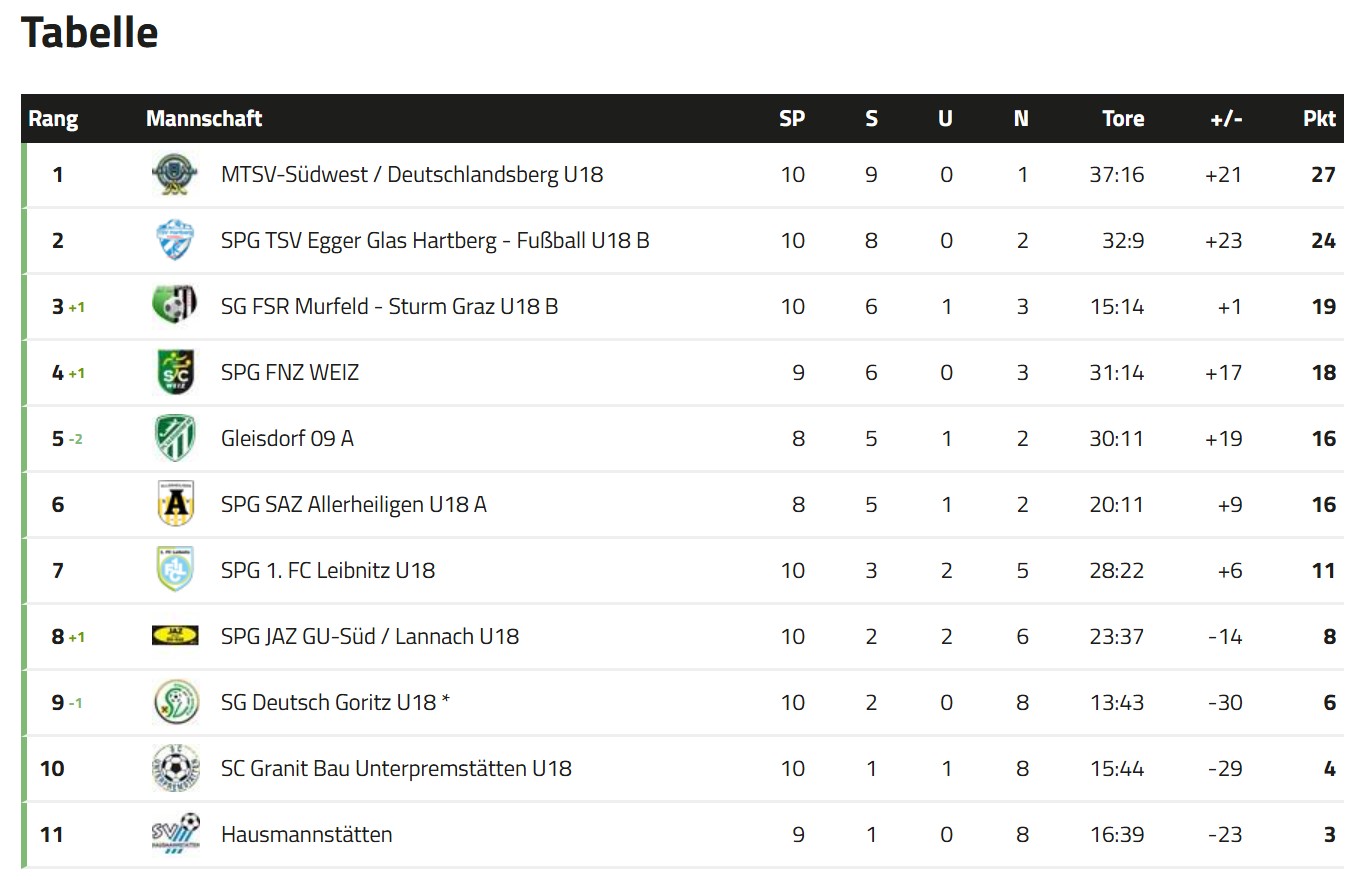The height and width of the screenshot is (892, 1366).
Task: Open SG Deutsch Goritz U18 team link
Action: coord(335,702)
